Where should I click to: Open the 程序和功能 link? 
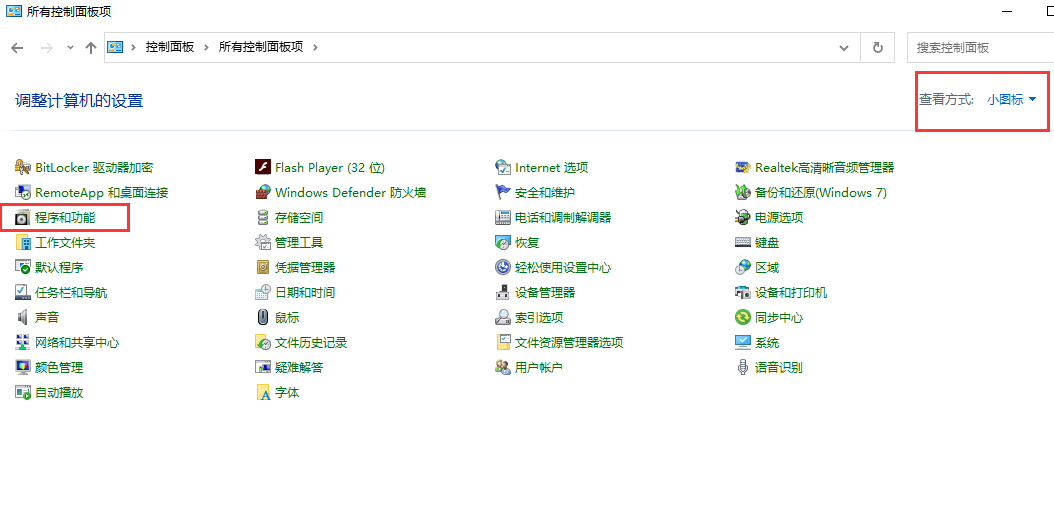(x=65, y=218)
